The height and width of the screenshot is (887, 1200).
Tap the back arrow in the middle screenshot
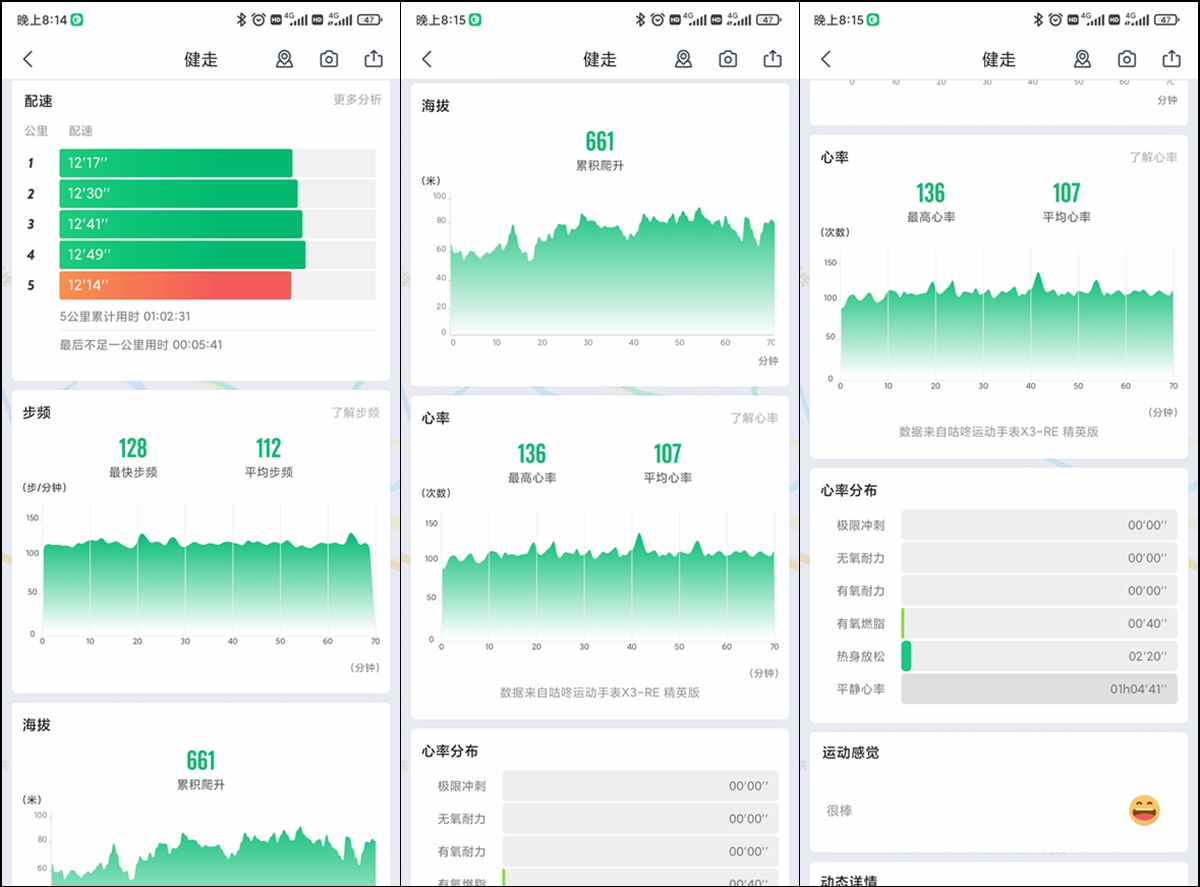pos(427,60)
